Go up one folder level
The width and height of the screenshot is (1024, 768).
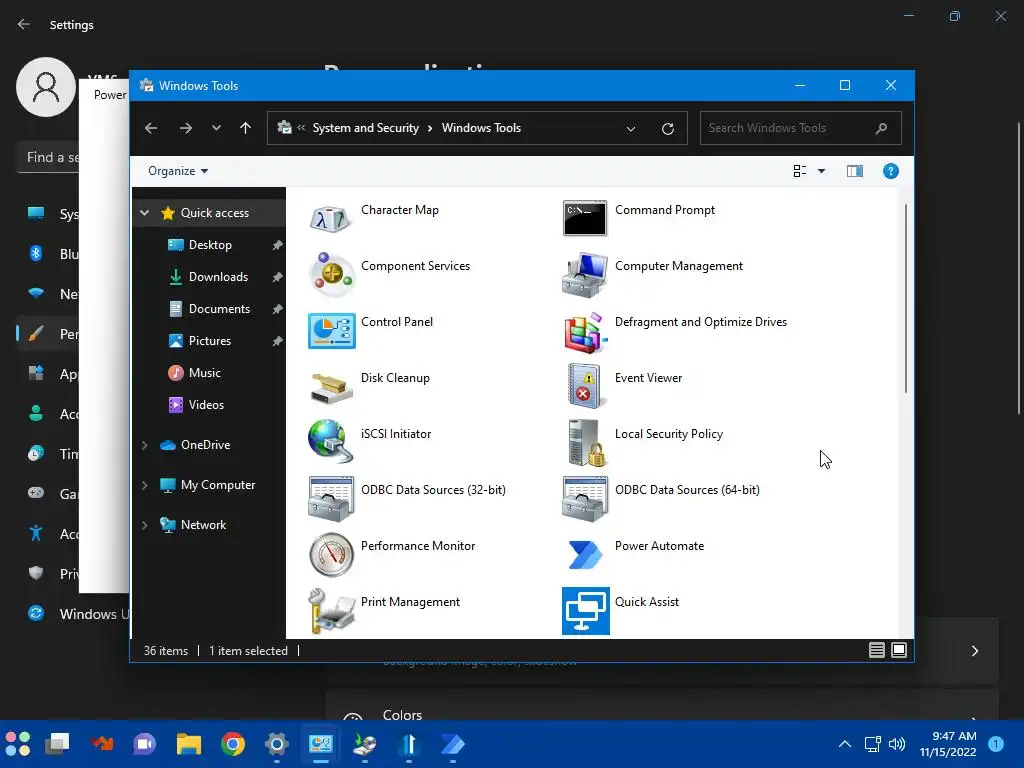245,128
